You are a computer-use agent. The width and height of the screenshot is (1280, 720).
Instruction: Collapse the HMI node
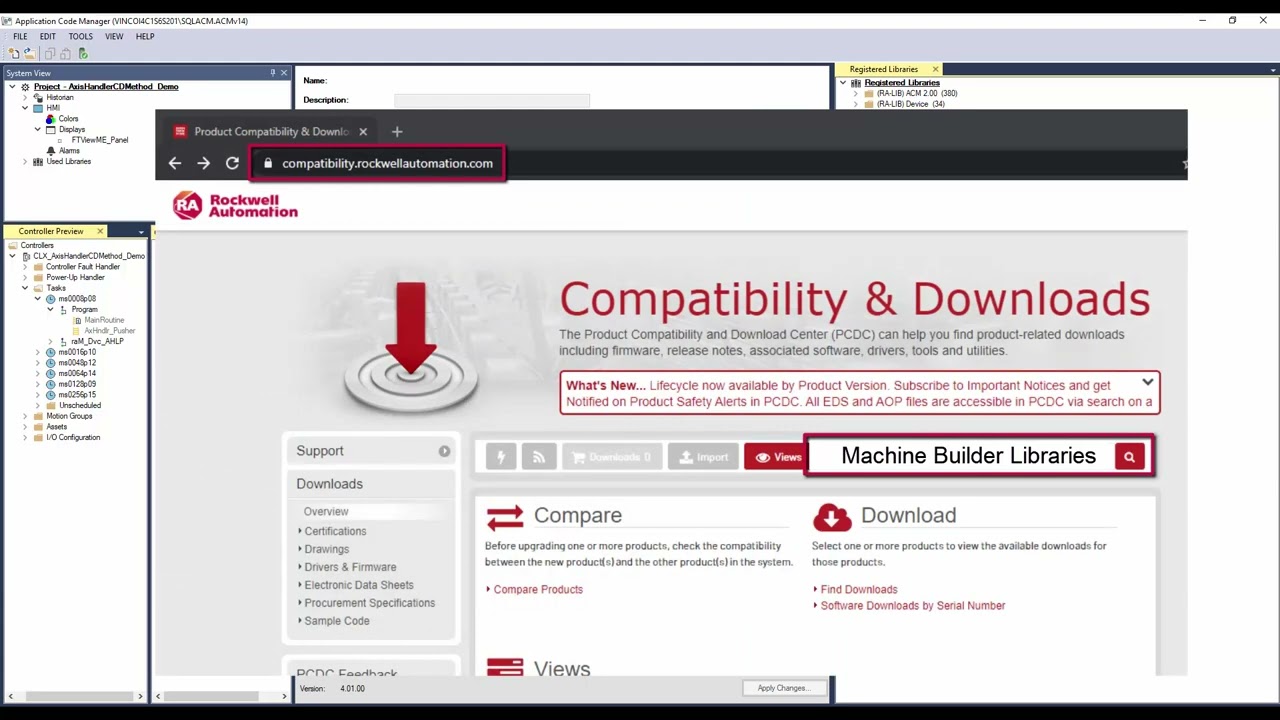pyautogui.click(x=25, y=108)
